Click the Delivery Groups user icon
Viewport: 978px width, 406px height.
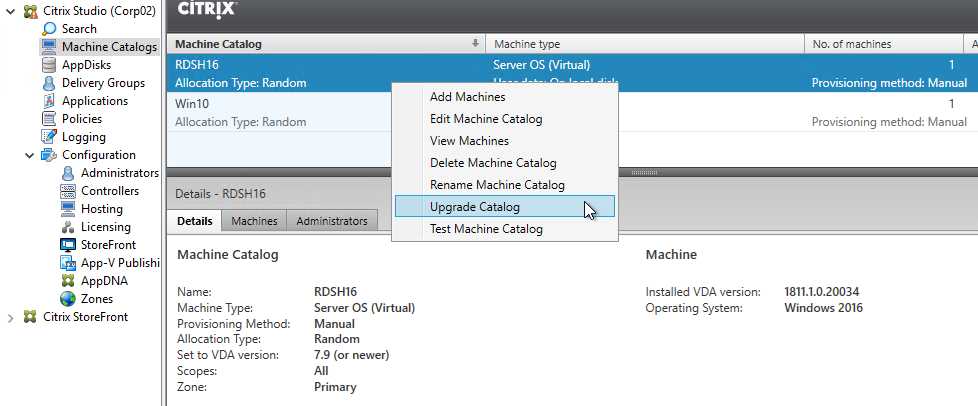click(x=49, y=83)
